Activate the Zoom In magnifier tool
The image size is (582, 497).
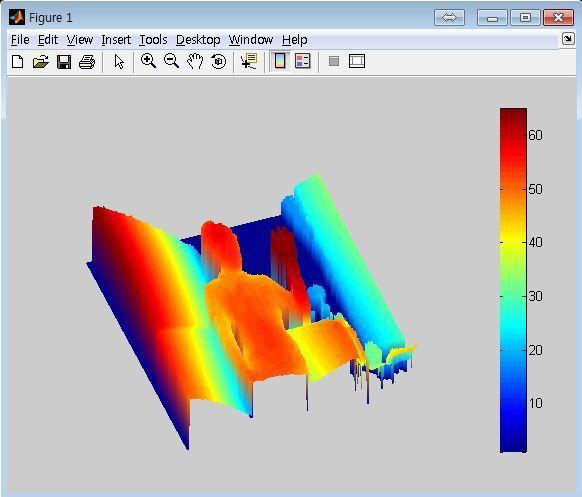tap(148, 61)
